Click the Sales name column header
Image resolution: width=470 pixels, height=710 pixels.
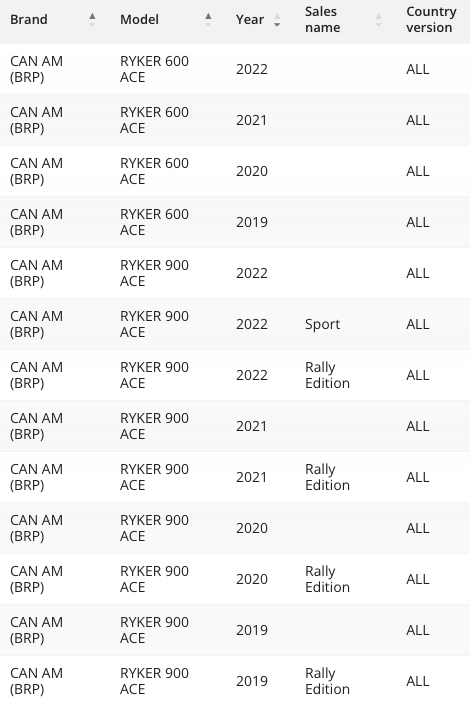pos(322,19)
